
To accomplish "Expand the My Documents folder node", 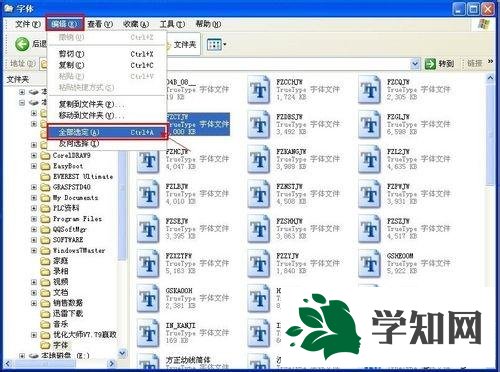I will (x=34, y=198).
